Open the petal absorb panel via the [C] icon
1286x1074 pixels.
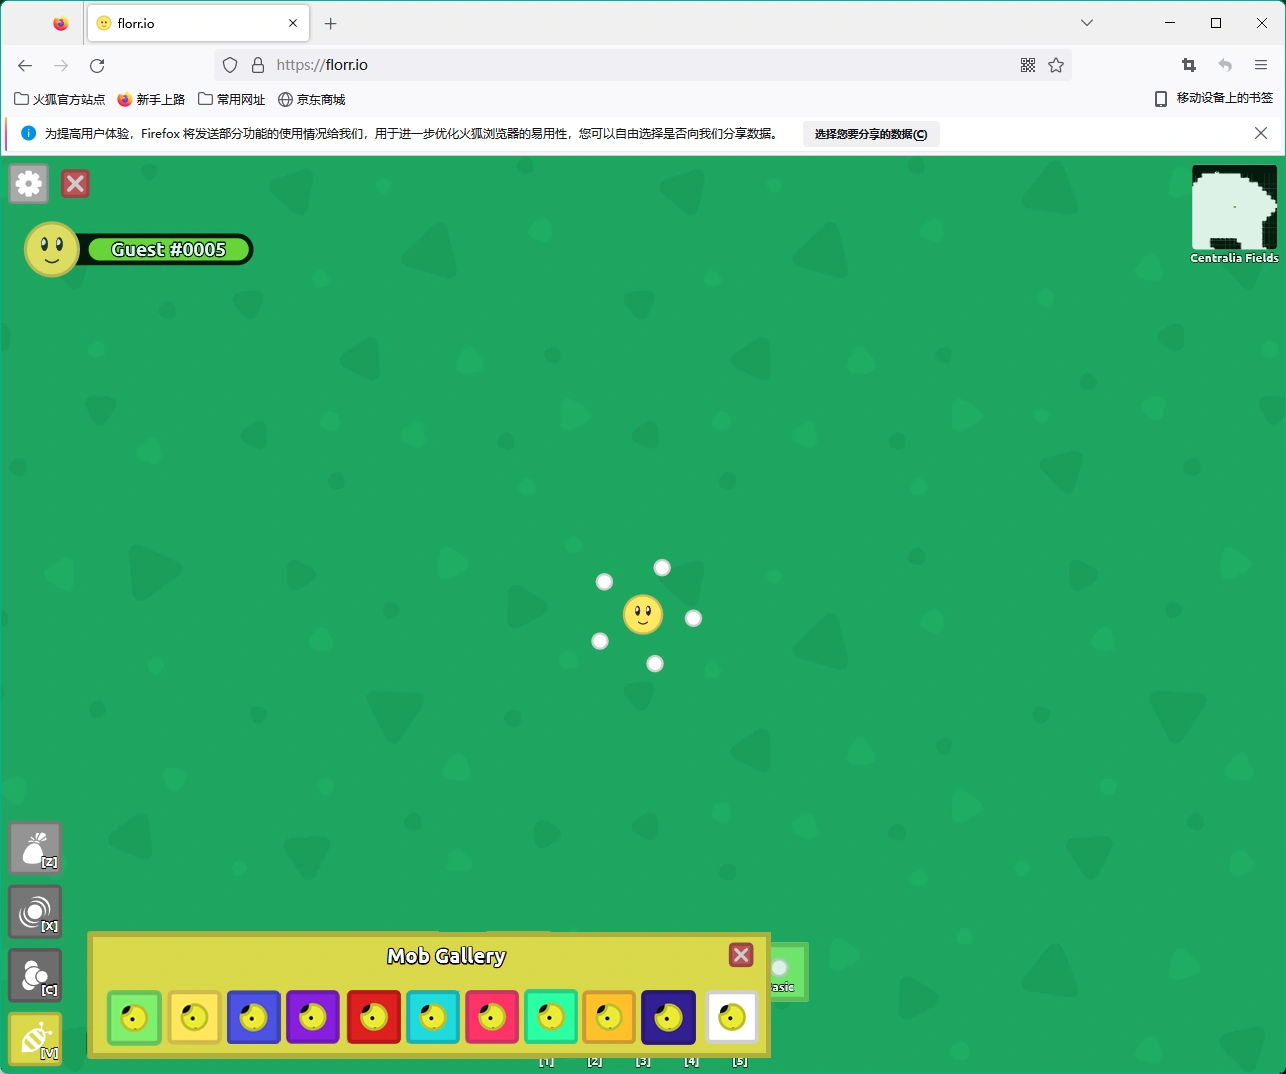[x=35, y=975]
